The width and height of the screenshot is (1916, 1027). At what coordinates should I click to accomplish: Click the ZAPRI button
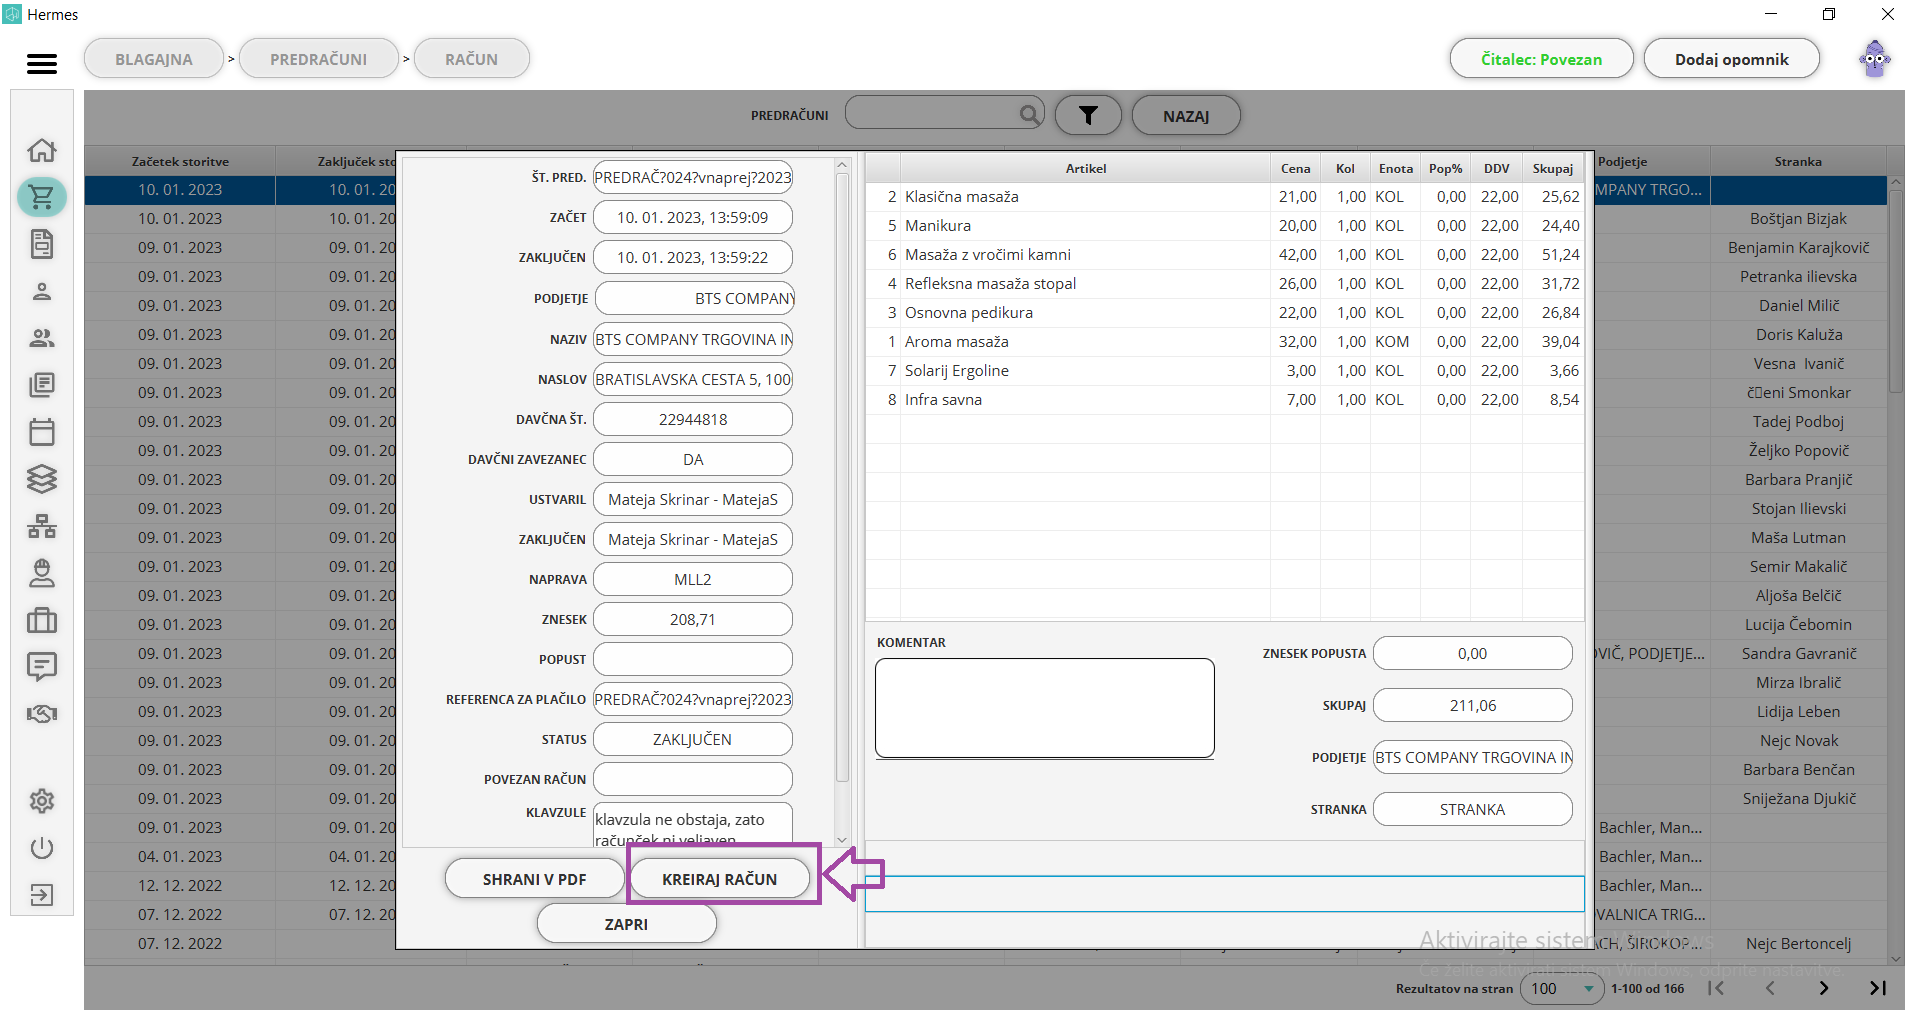coord(626,924)
